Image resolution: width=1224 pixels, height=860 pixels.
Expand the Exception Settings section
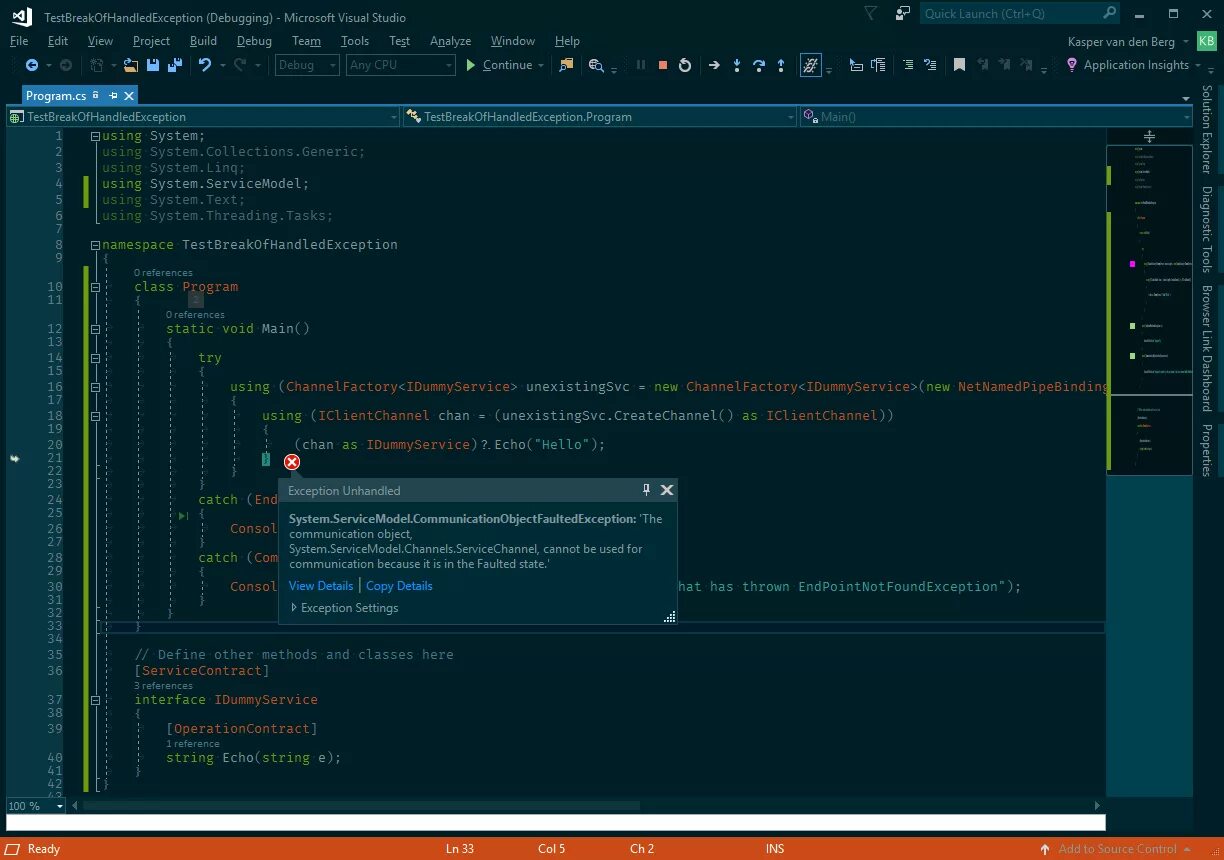point(344,608)
